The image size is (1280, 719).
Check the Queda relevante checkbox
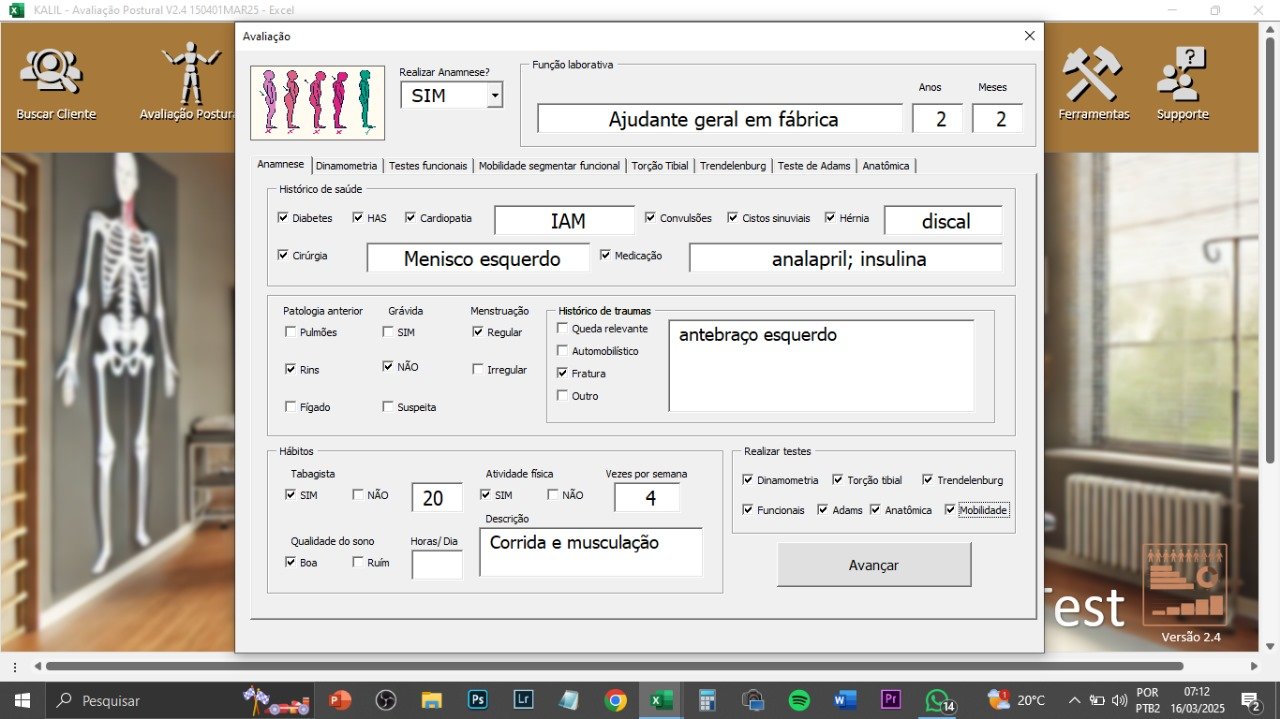(x=563, y=329)
